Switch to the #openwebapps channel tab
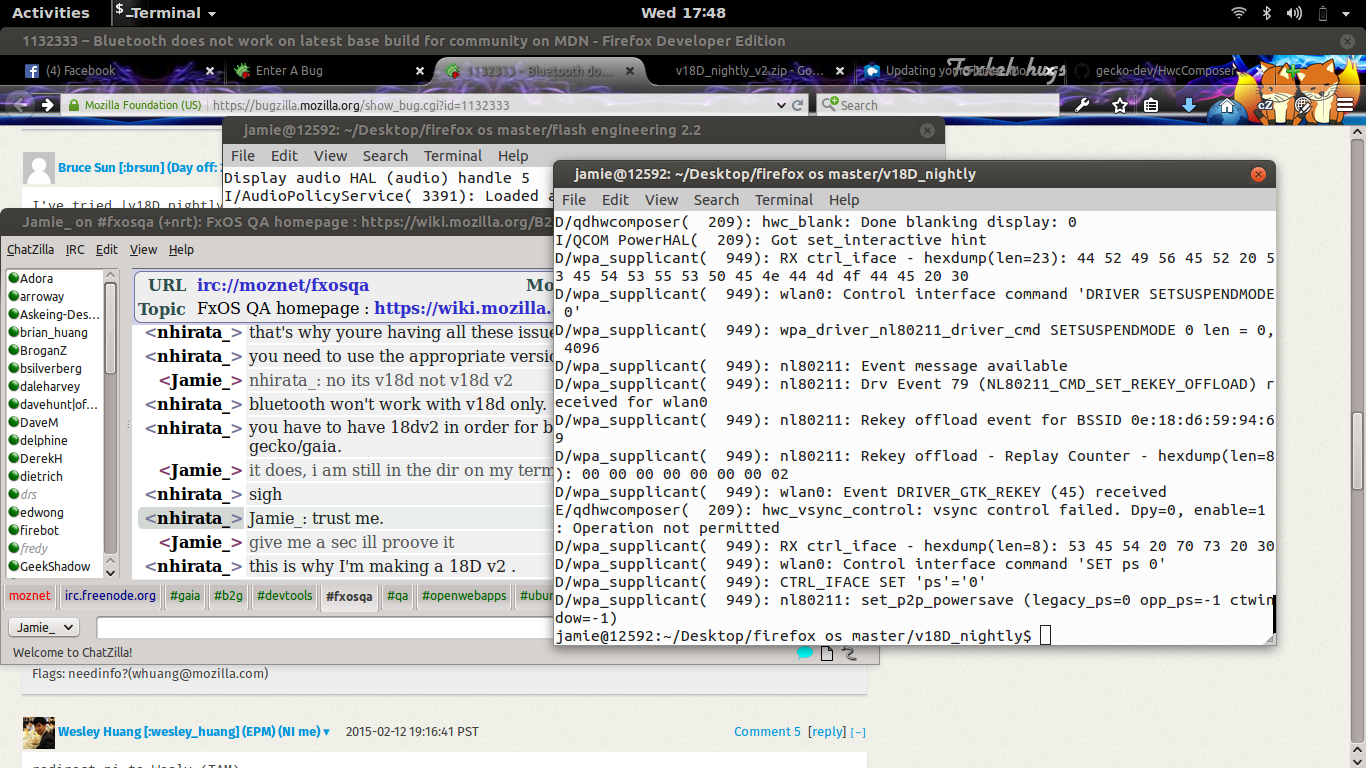Viewport: 1366px width, 768px height. pos(464,596)
